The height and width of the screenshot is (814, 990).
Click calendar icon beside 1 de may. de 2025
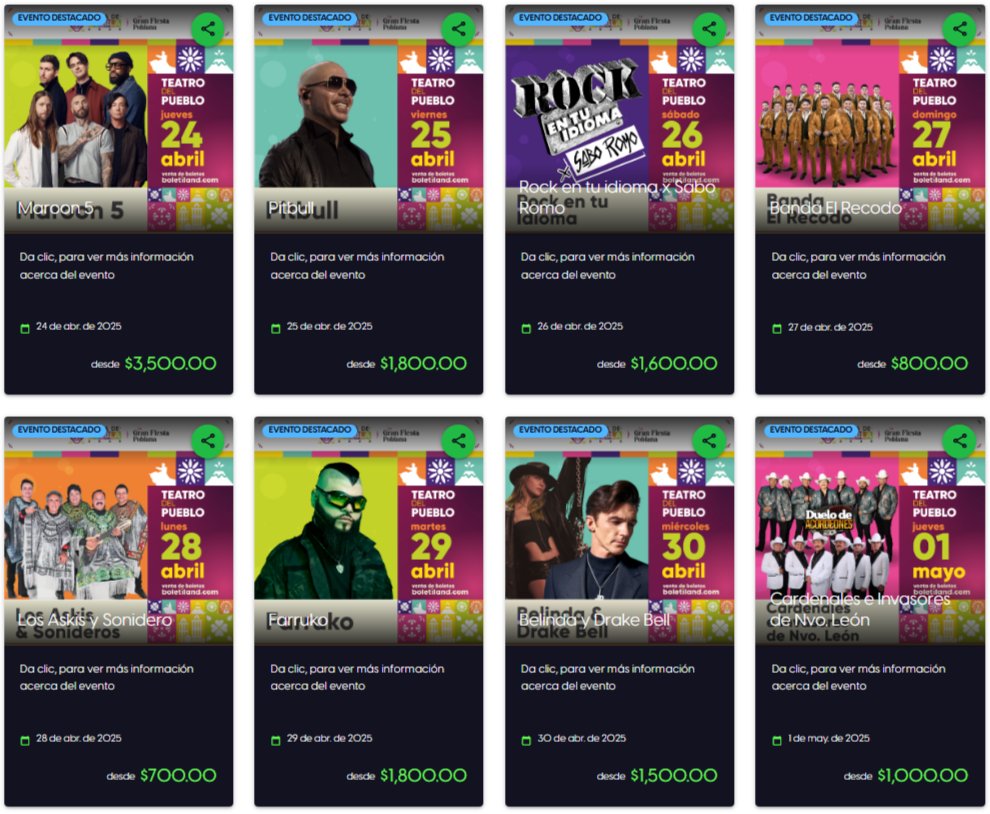pos(777,740)
